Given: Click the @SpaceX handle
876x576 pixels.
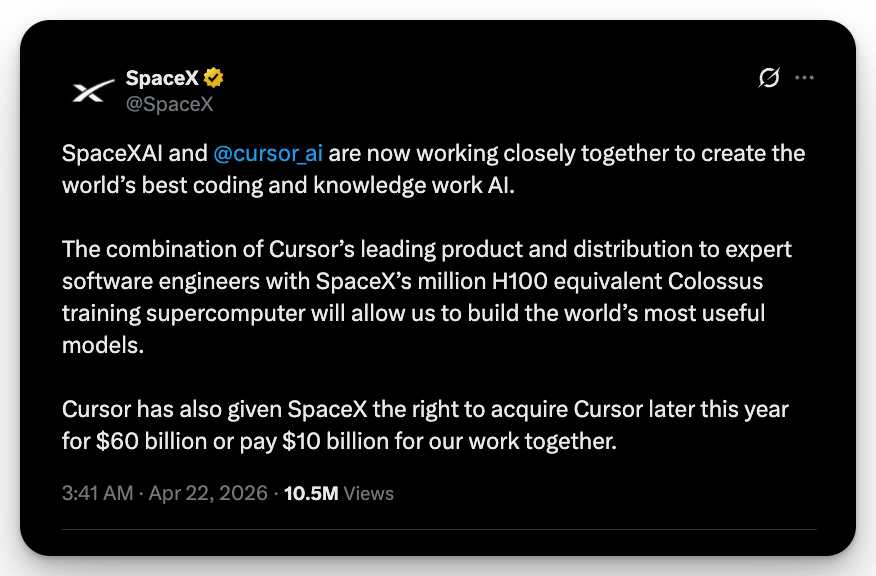Looking at the screenshot, I should [x=171, y=103].
